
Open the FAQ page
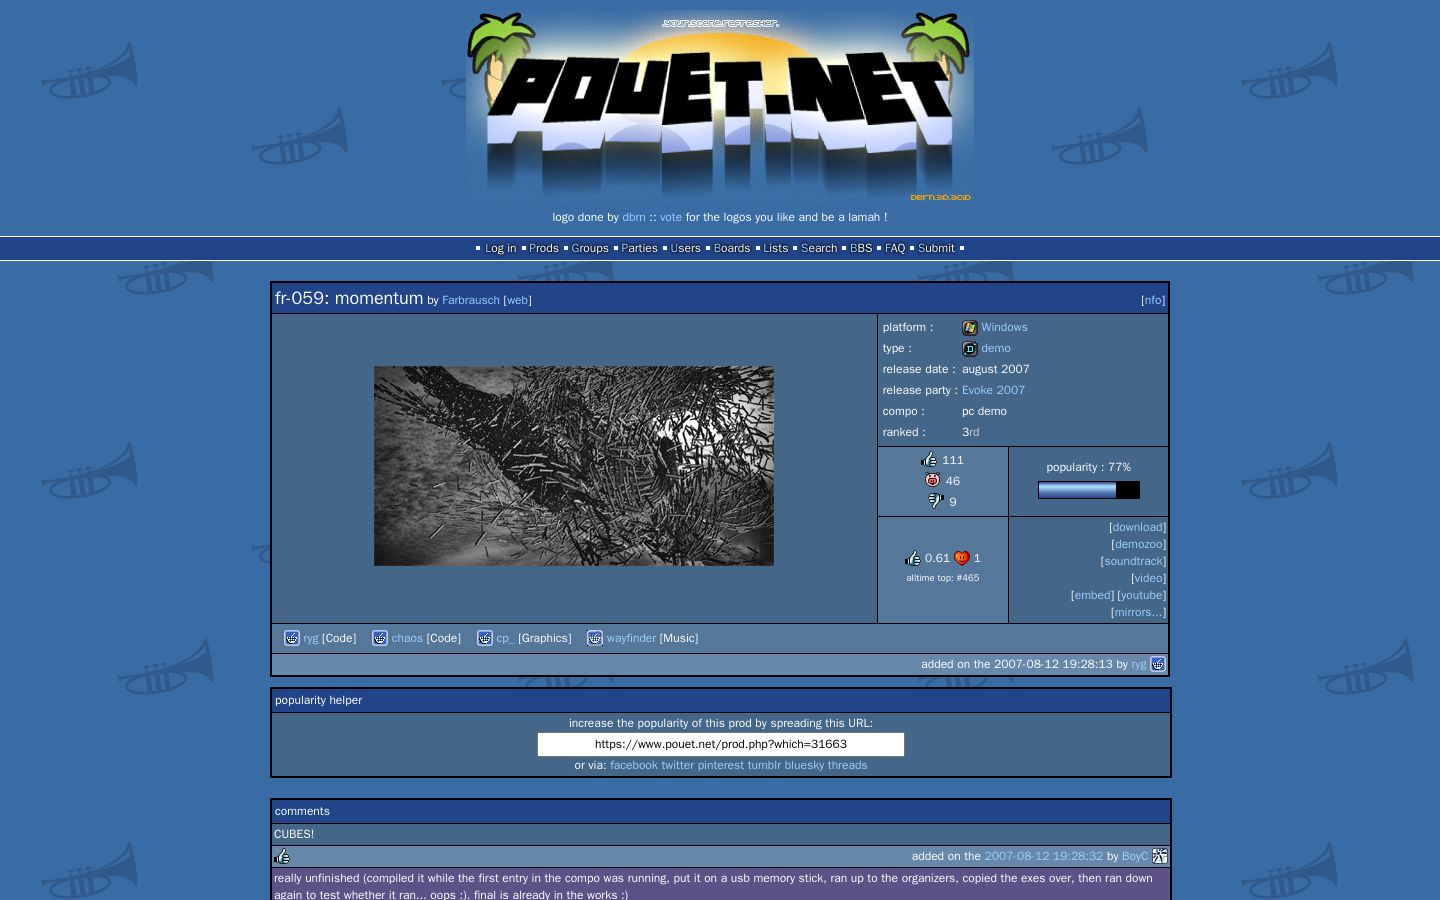pyautogui.click(x=895, y=248)
